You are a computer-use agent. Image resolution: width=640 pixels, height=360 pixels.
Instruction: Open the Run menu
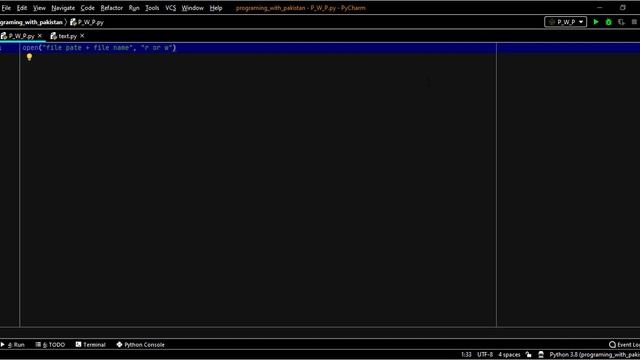pos(134,8)
